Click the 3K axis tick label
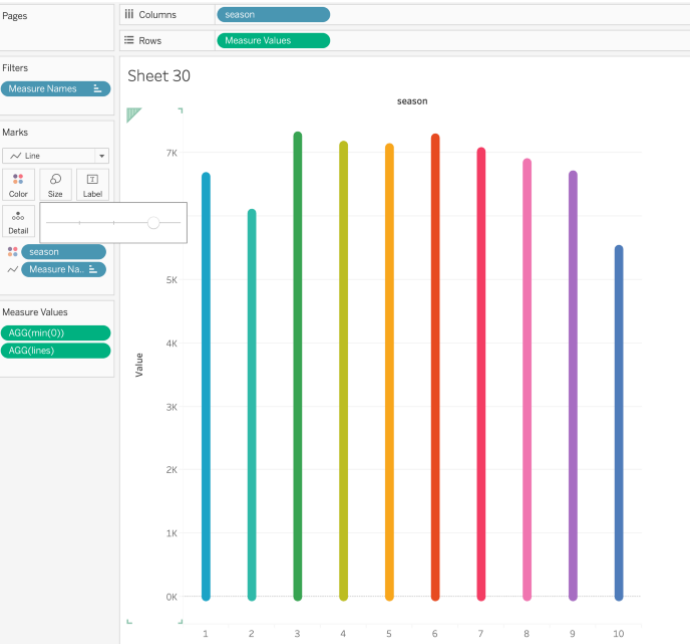 tap(172, 407)
